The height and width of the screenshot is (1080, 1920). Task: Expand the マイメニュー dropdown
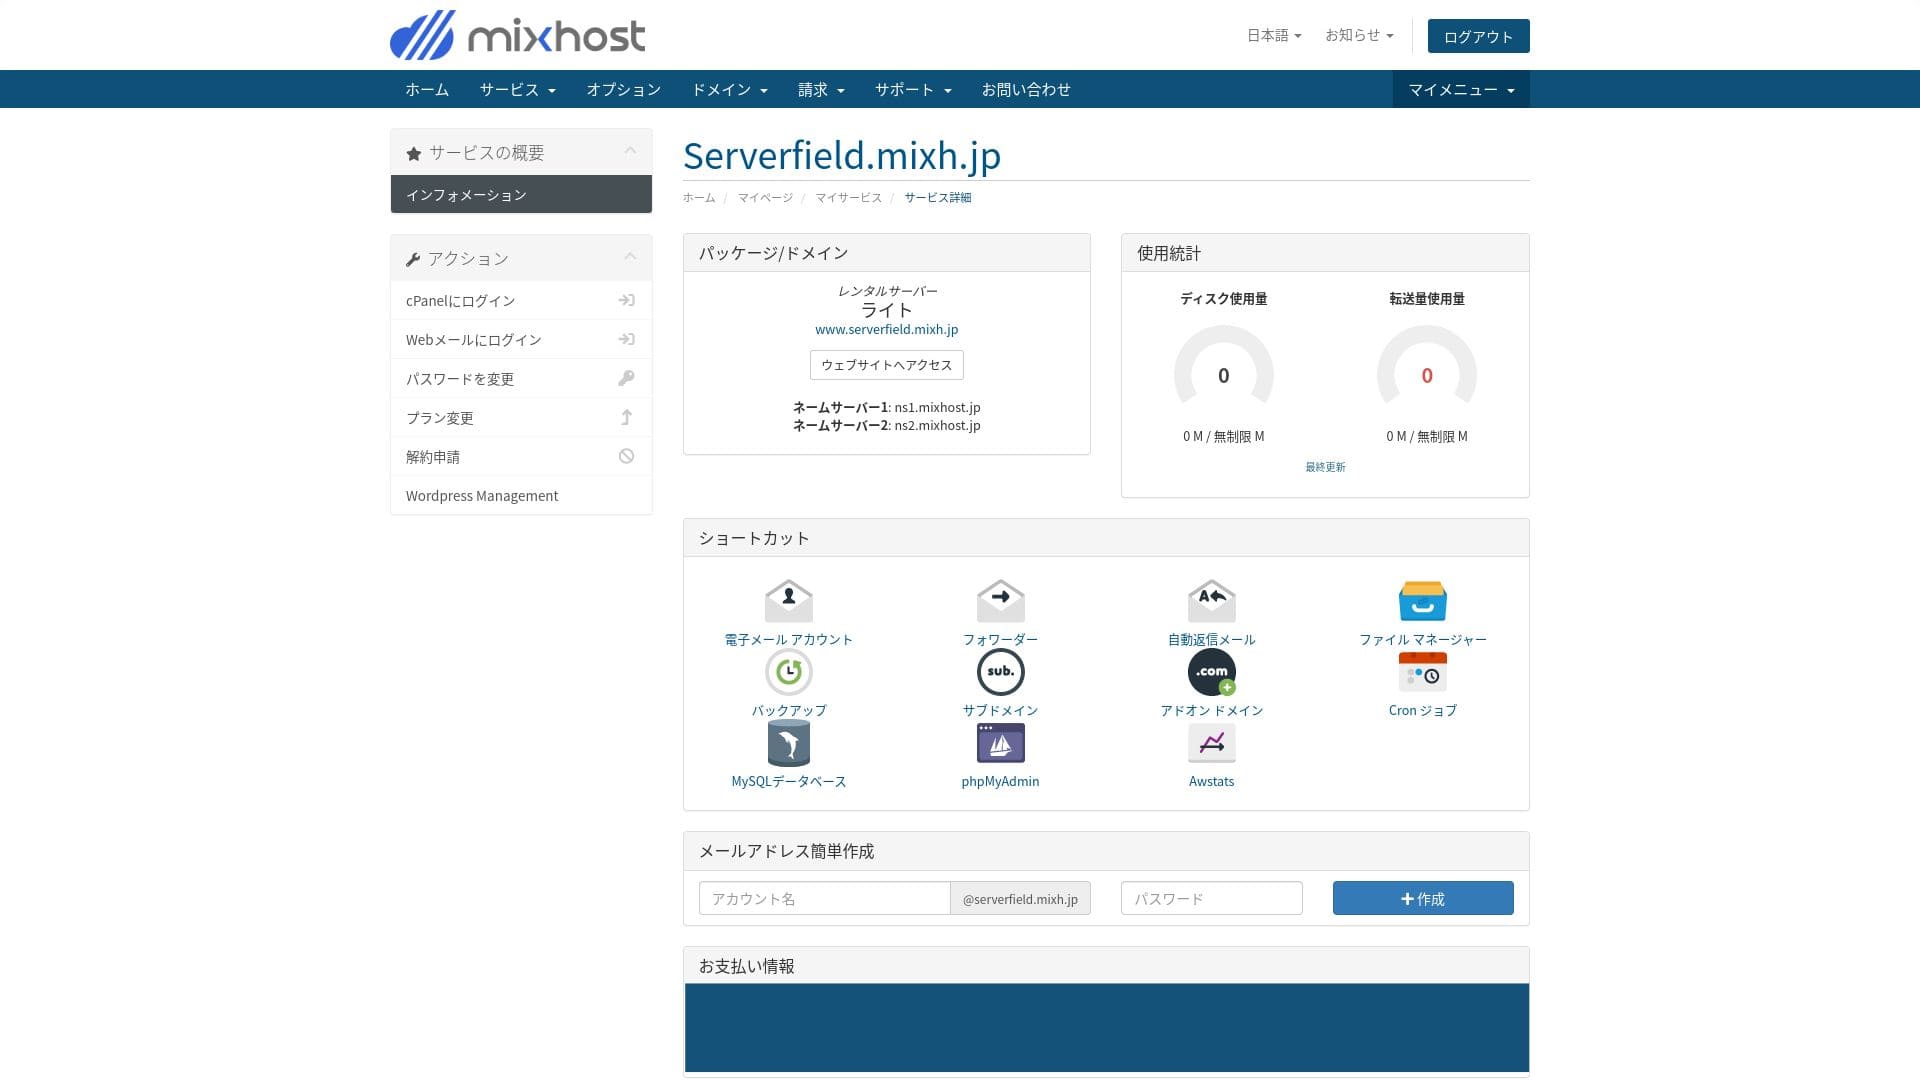coord(1460,90)
